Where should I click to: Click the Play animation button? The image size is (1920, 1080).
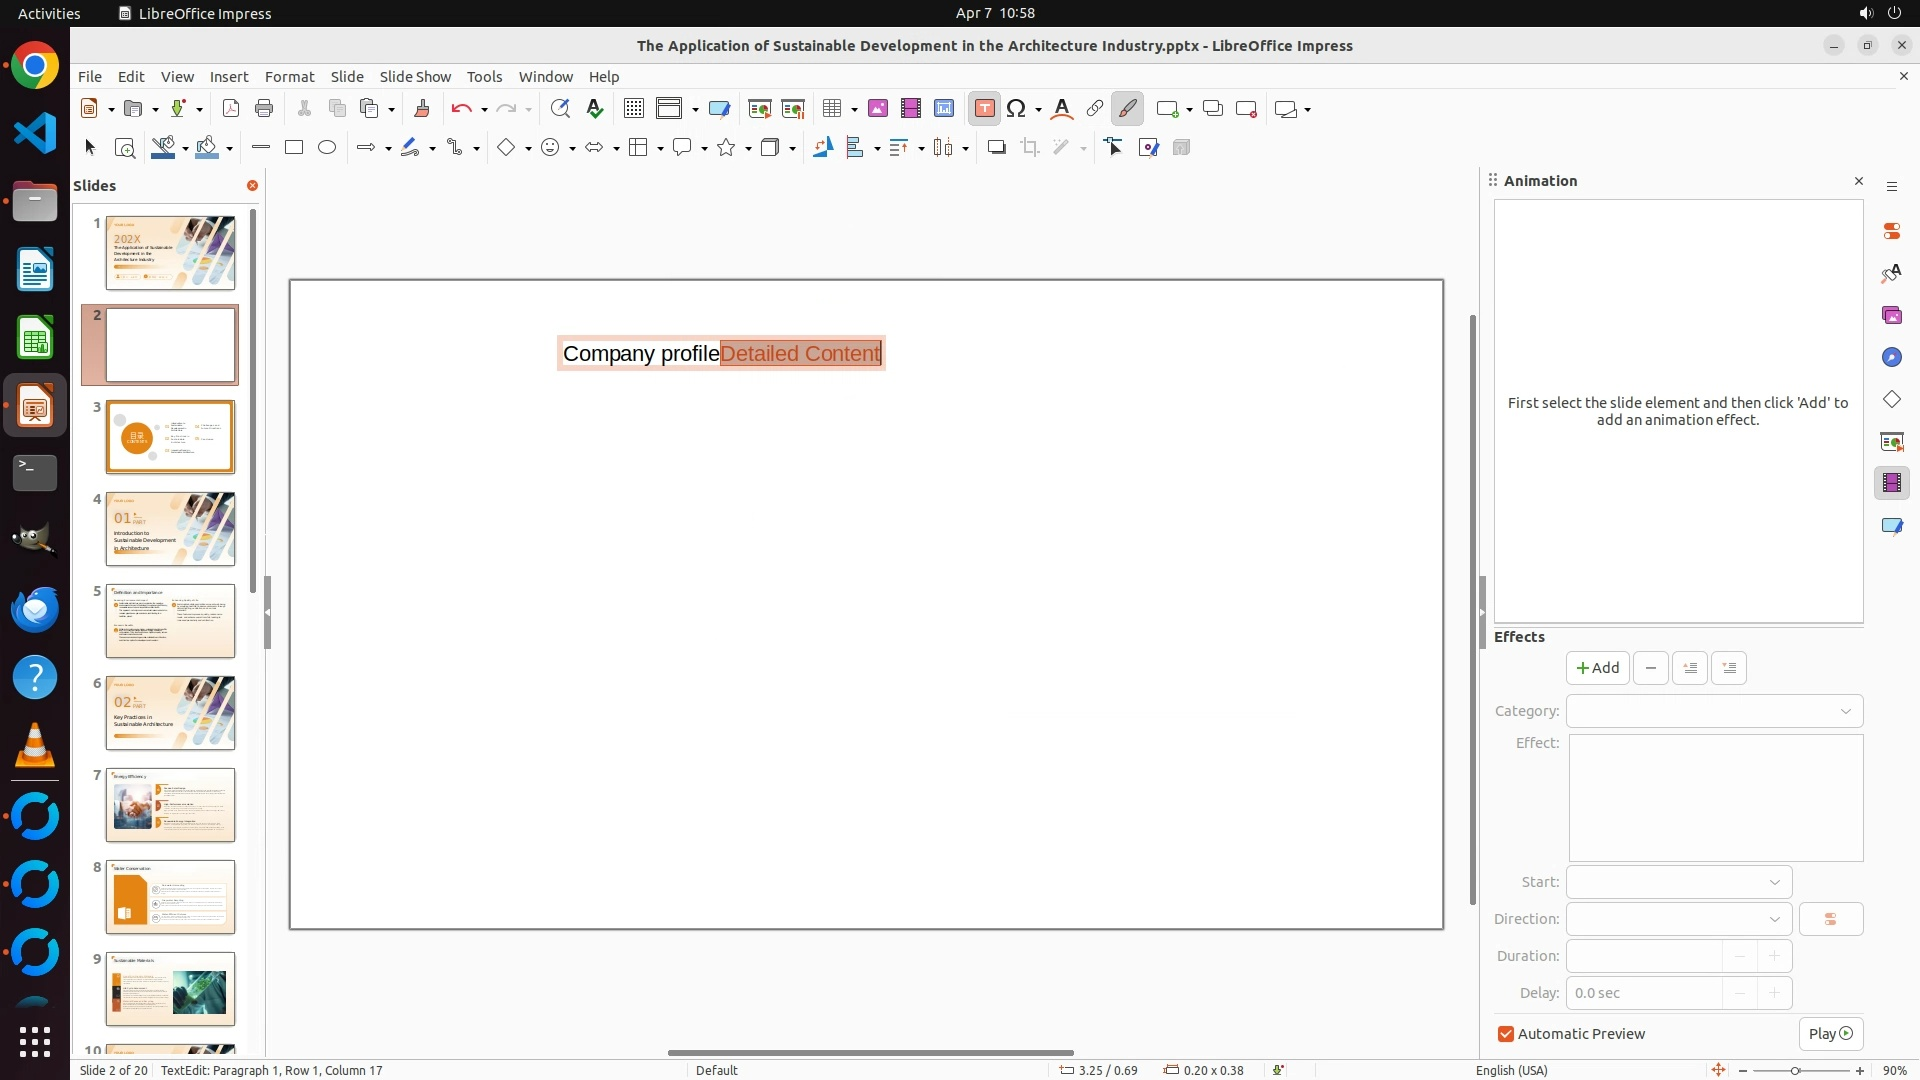tap(1830, 1034)
